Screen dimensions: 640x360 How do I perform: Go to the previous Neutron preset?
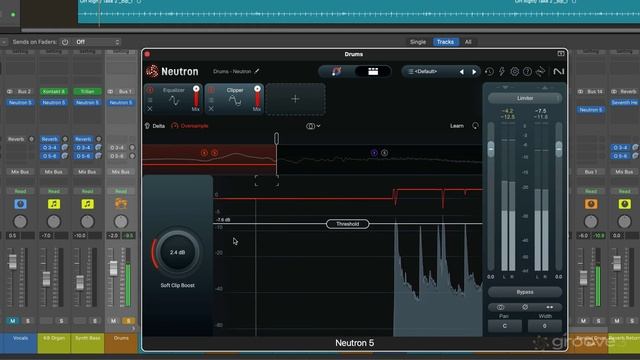[462, 72]
